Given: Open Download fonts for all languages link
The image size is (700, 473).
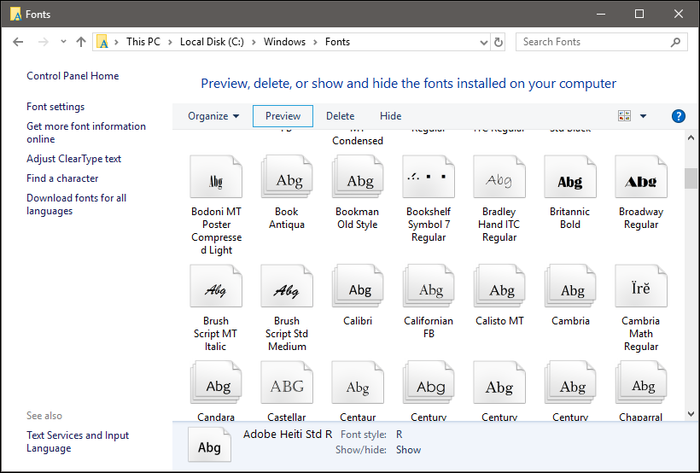Looking at the screenshot, I should [x=76, y=204].
